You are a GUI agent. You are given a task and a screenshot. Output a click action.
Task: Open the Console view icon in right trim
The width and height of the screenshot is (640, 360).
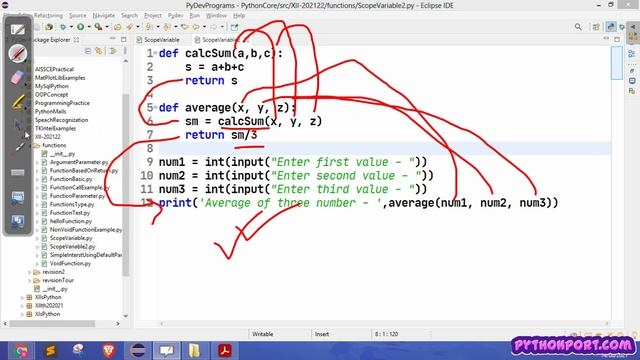(x=632, y=81)
